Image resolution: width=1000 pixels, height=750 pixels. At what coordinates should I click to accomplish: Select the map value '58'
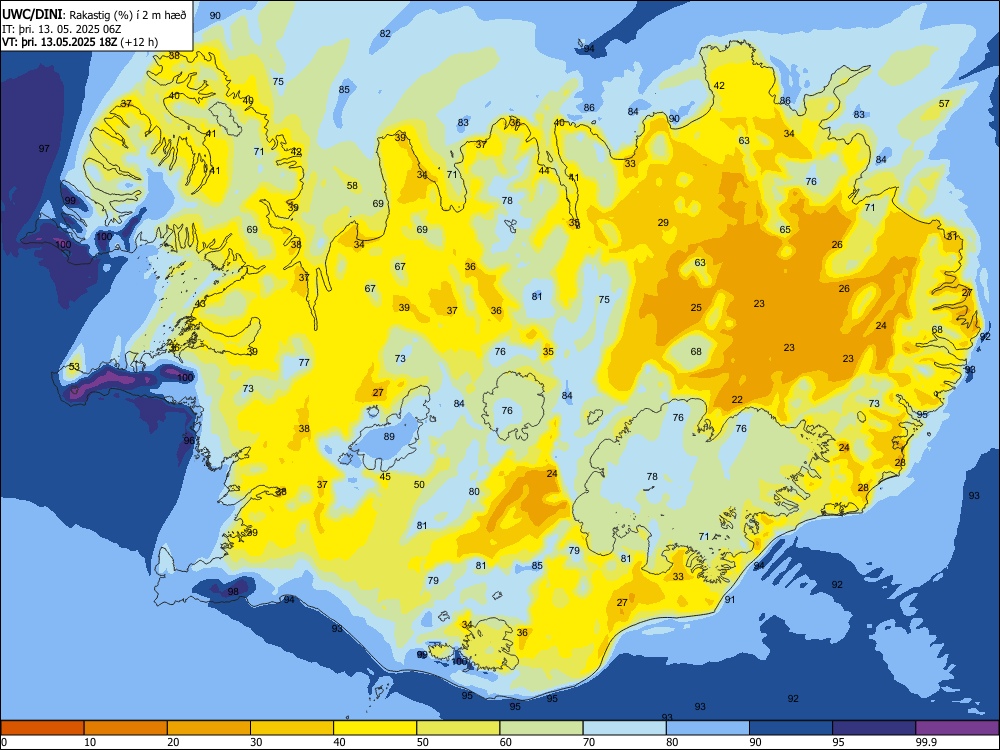352,186
